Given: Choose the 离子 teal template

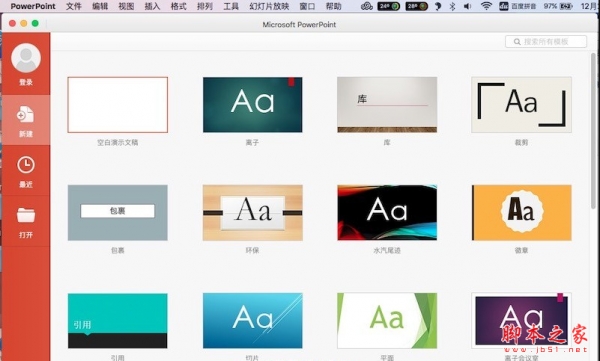Looking at the screenshot, I should pos(253,105).
